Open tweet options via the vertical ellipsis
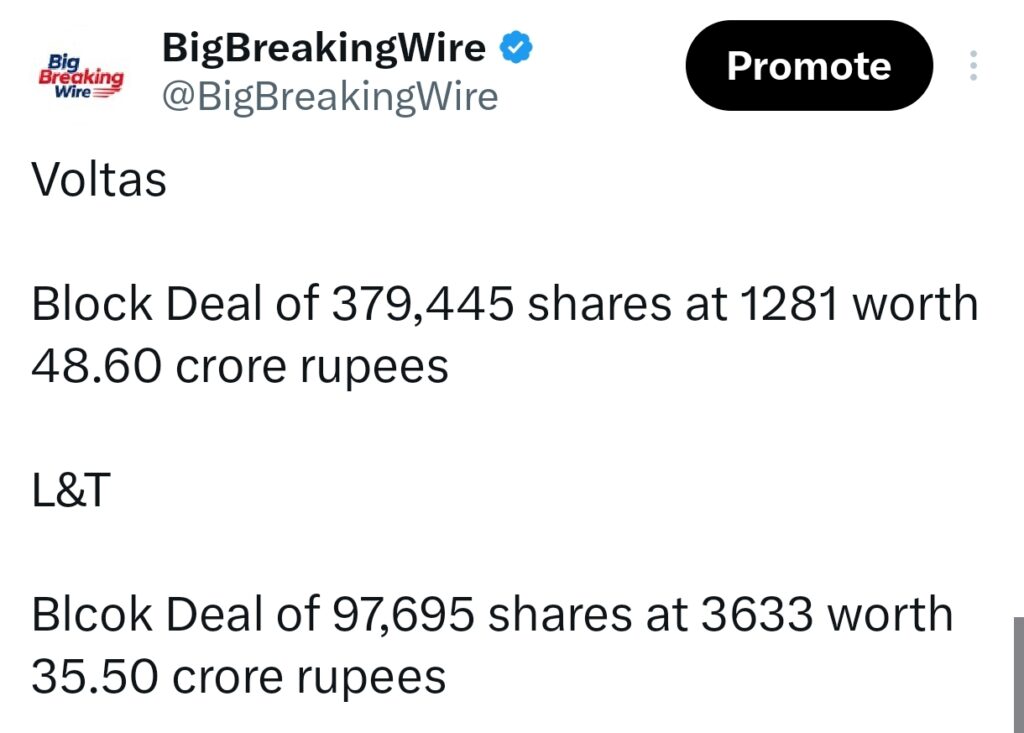This screenshot has height=733, width=1024. 972,66
